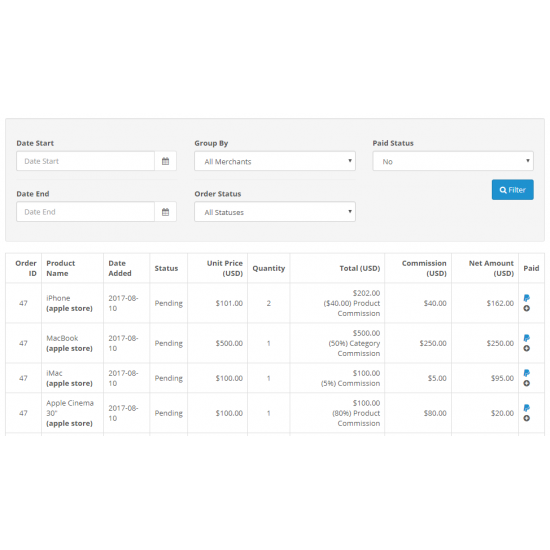Click the quantity 2 cell
This screenshot has height=550, width=550.
coord(269,303)
